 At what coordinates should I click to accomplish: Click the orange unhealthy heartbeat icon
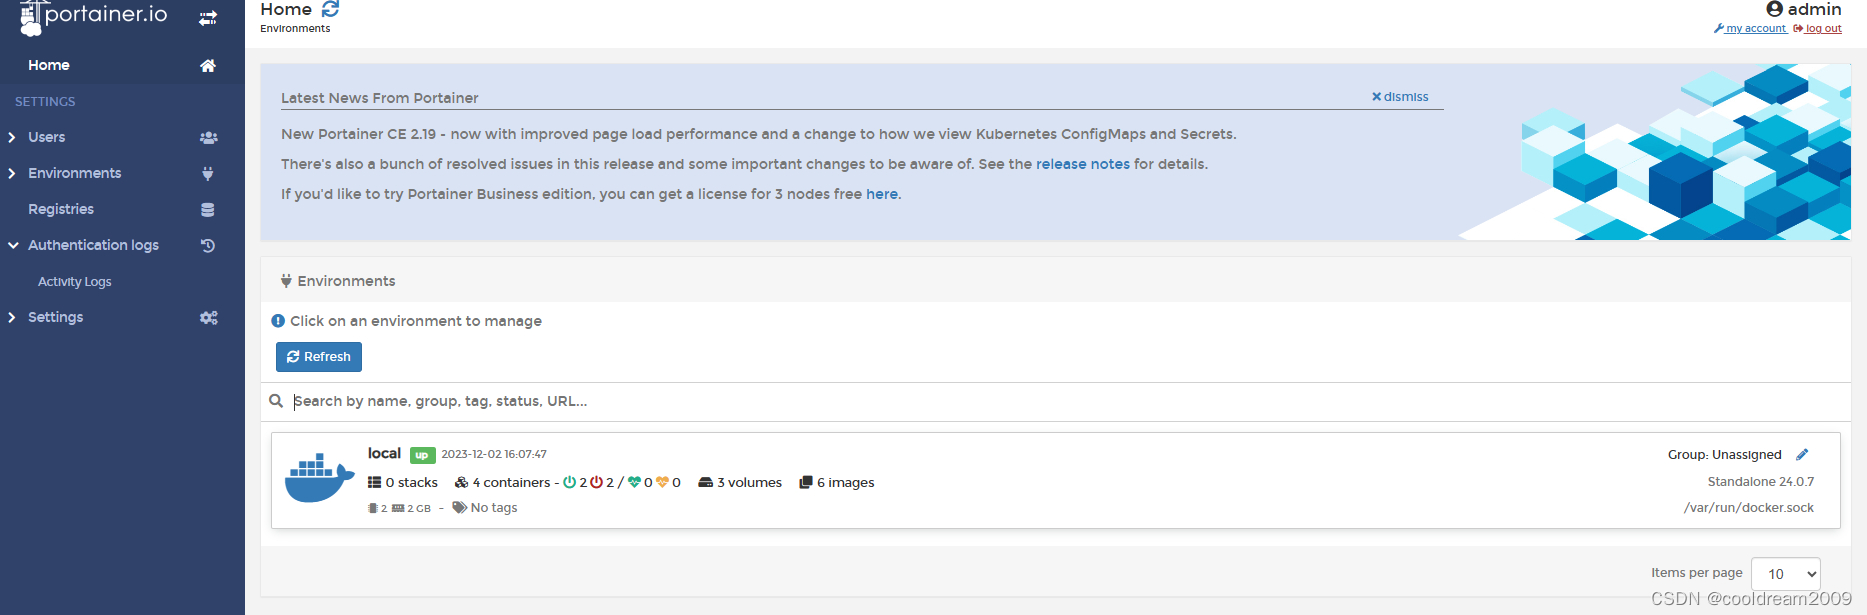tap(662, 482)
